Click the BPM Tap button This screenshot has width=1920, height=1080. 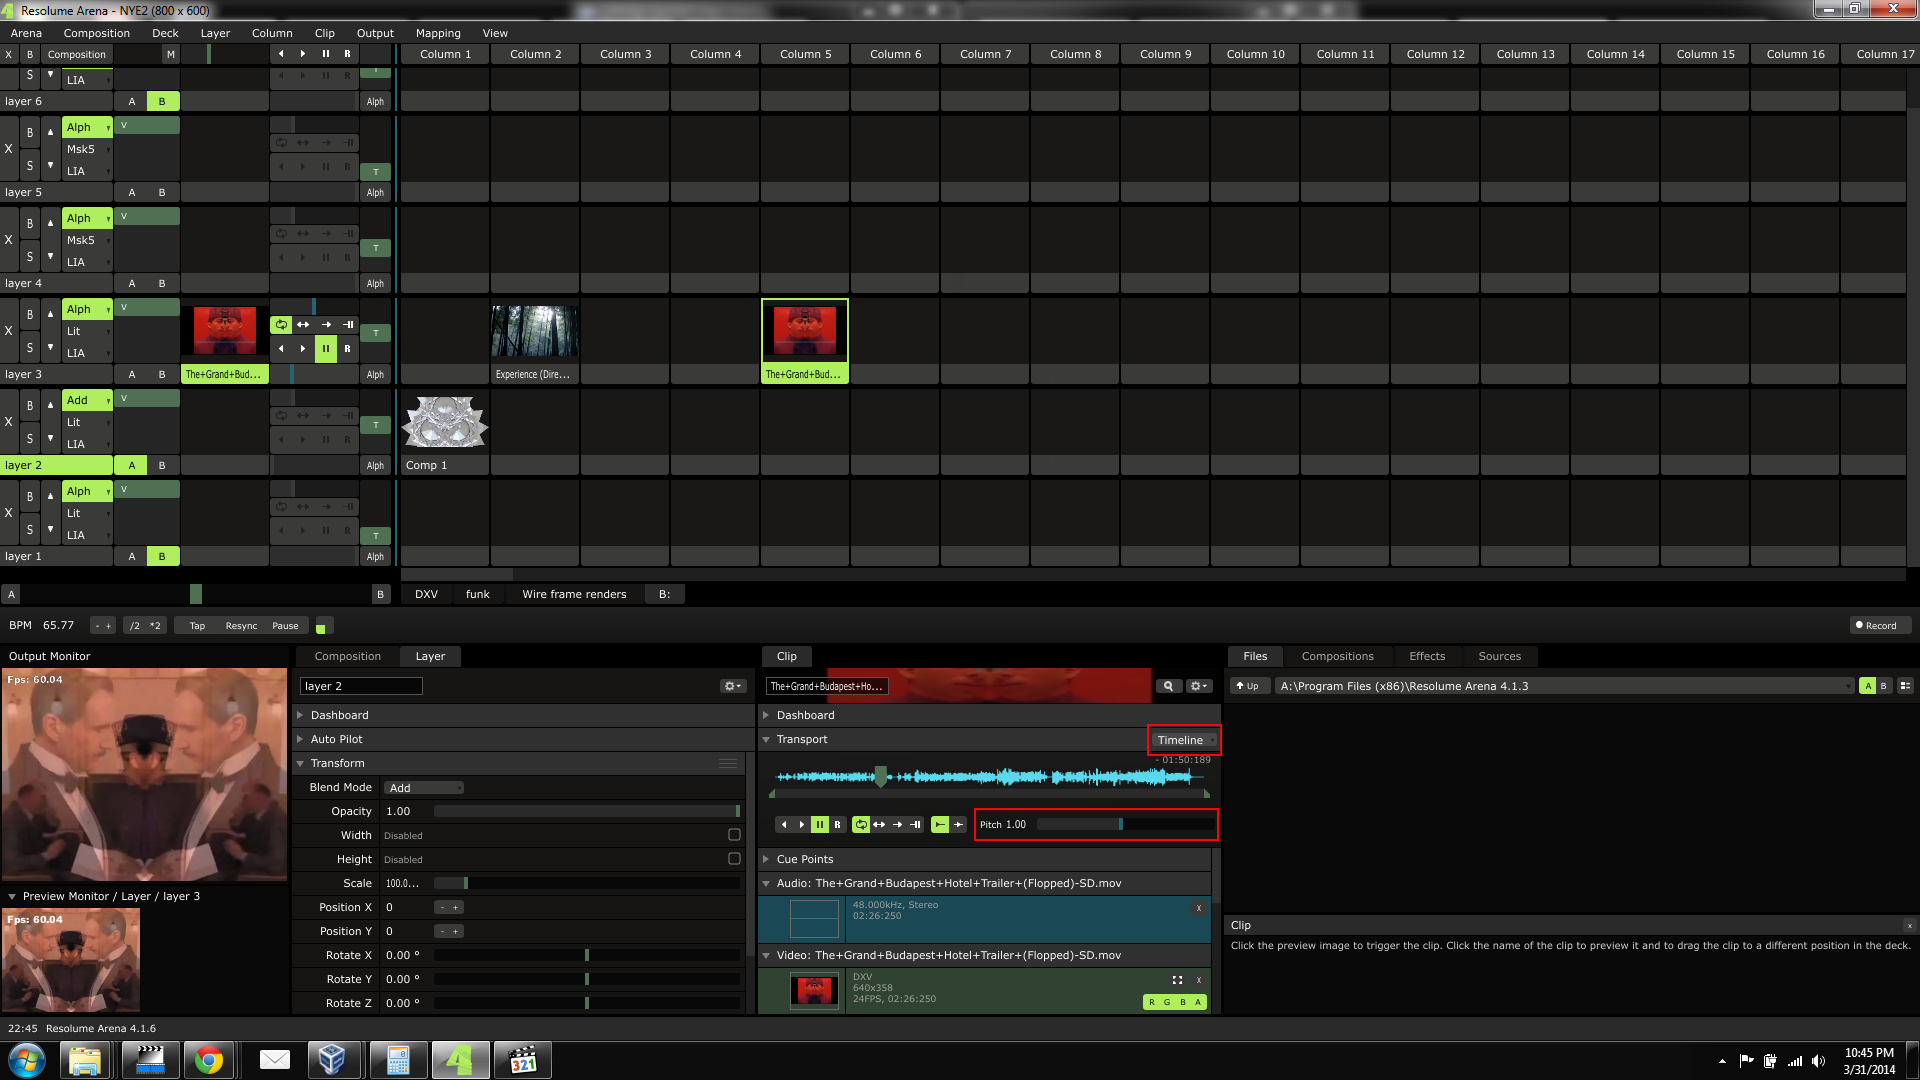[197, 626]
